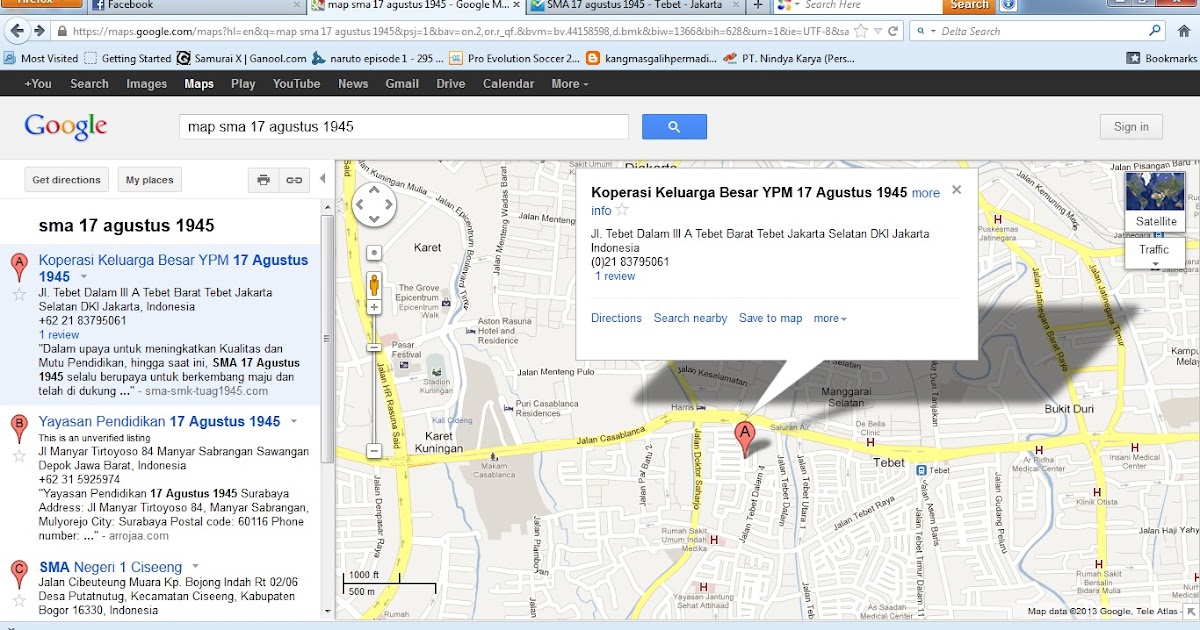Click Search nearby link in info bubble
Image resolution: width=1200 pixels, height=630 pixels.
coord(690,318)
